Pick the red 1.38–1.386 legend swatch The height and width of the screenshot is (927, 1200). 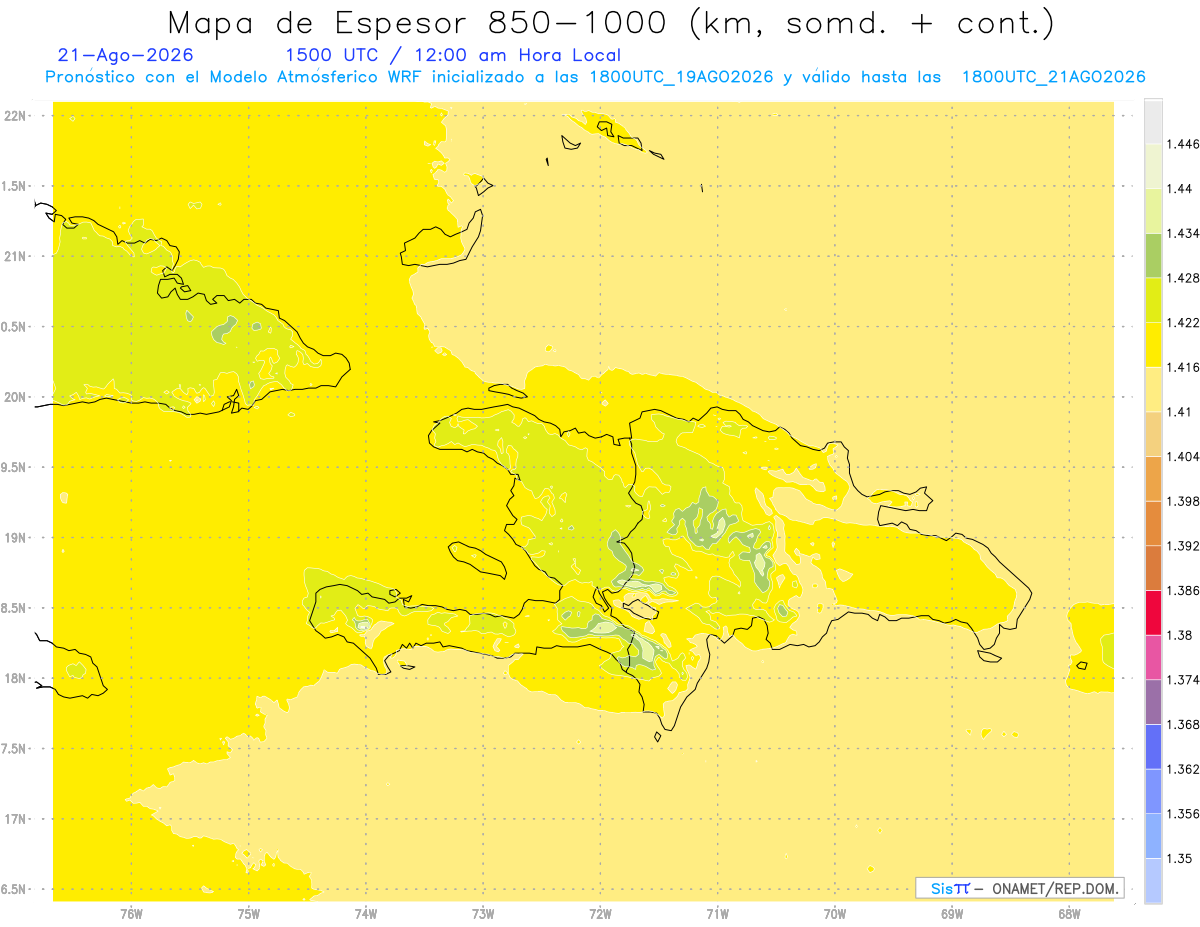click(x=1153, y=613)
